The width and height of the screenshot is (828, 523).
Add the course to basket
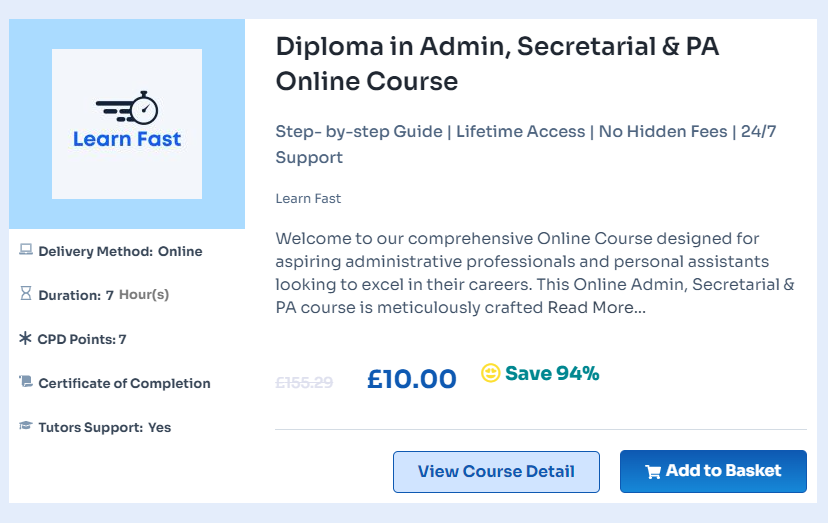click(713, 471)
